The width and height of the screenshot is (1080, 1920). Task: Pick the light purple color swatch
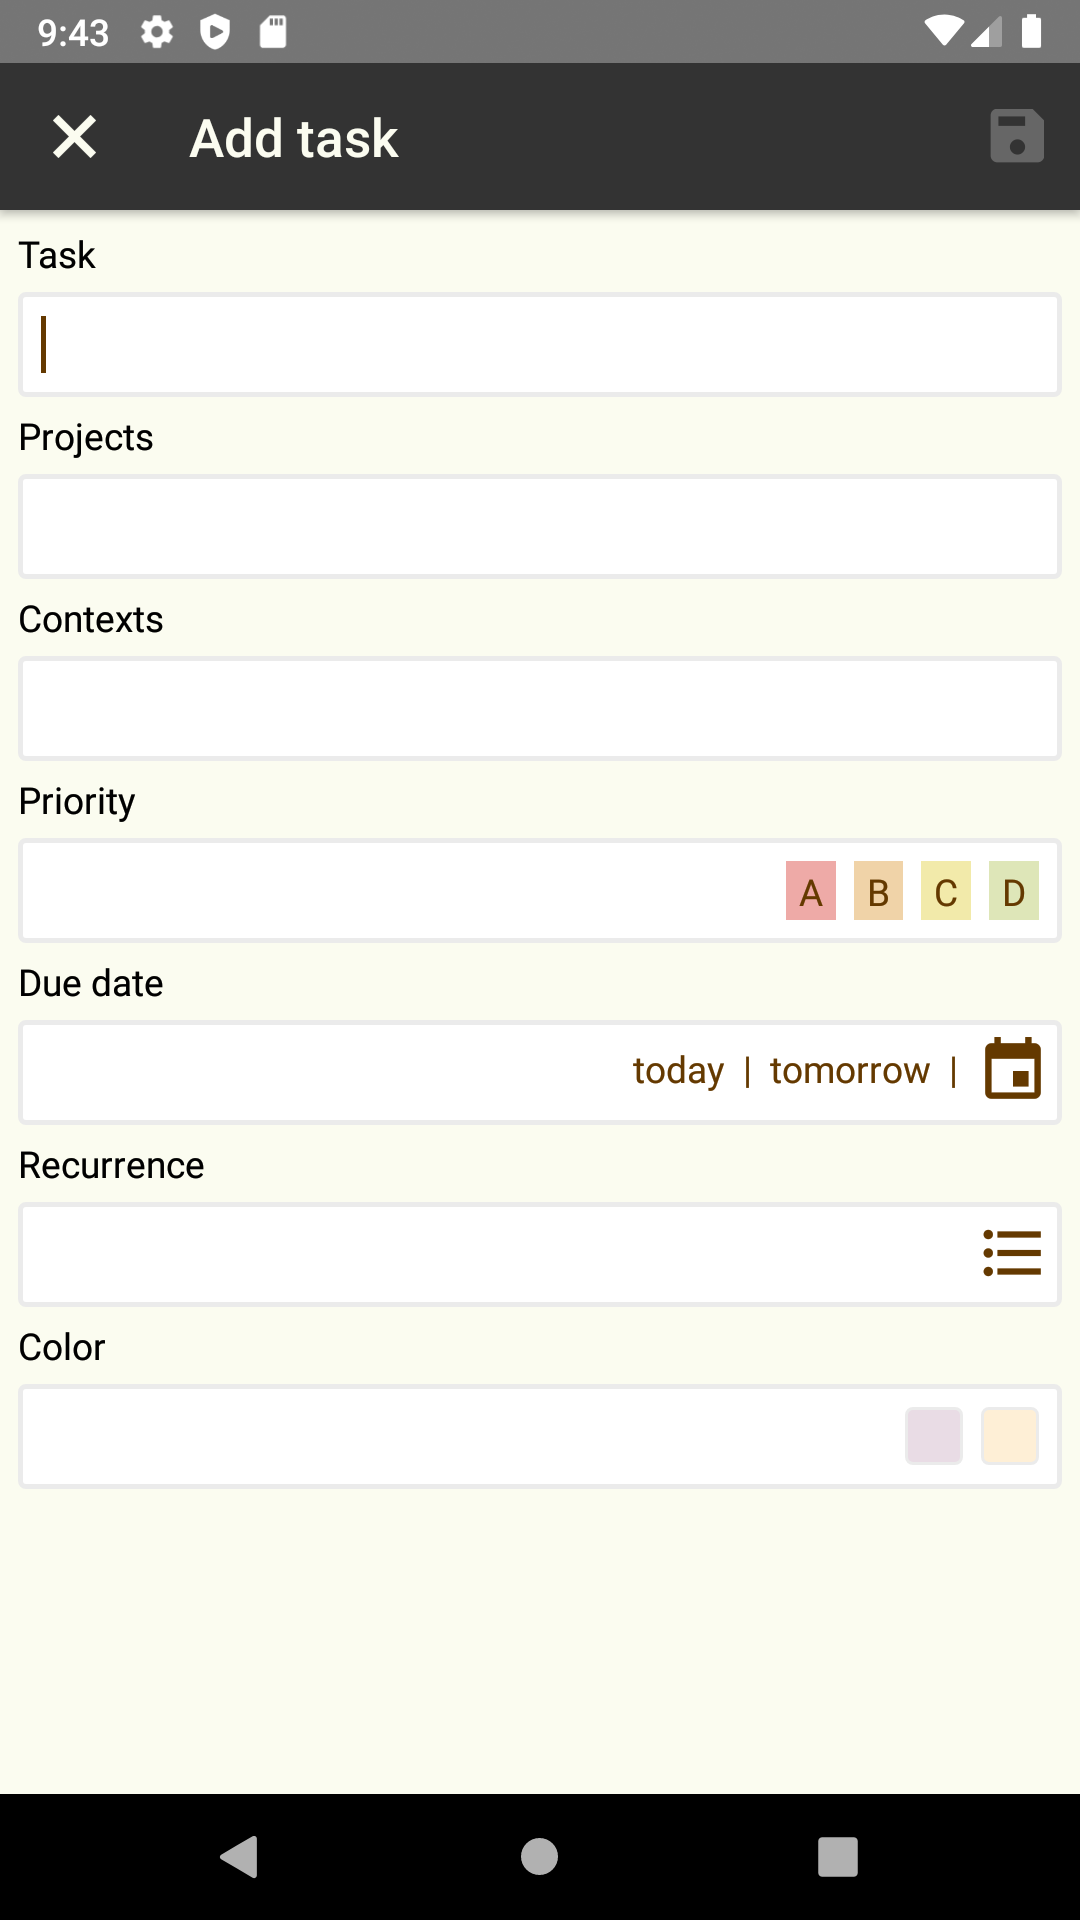934,1436
